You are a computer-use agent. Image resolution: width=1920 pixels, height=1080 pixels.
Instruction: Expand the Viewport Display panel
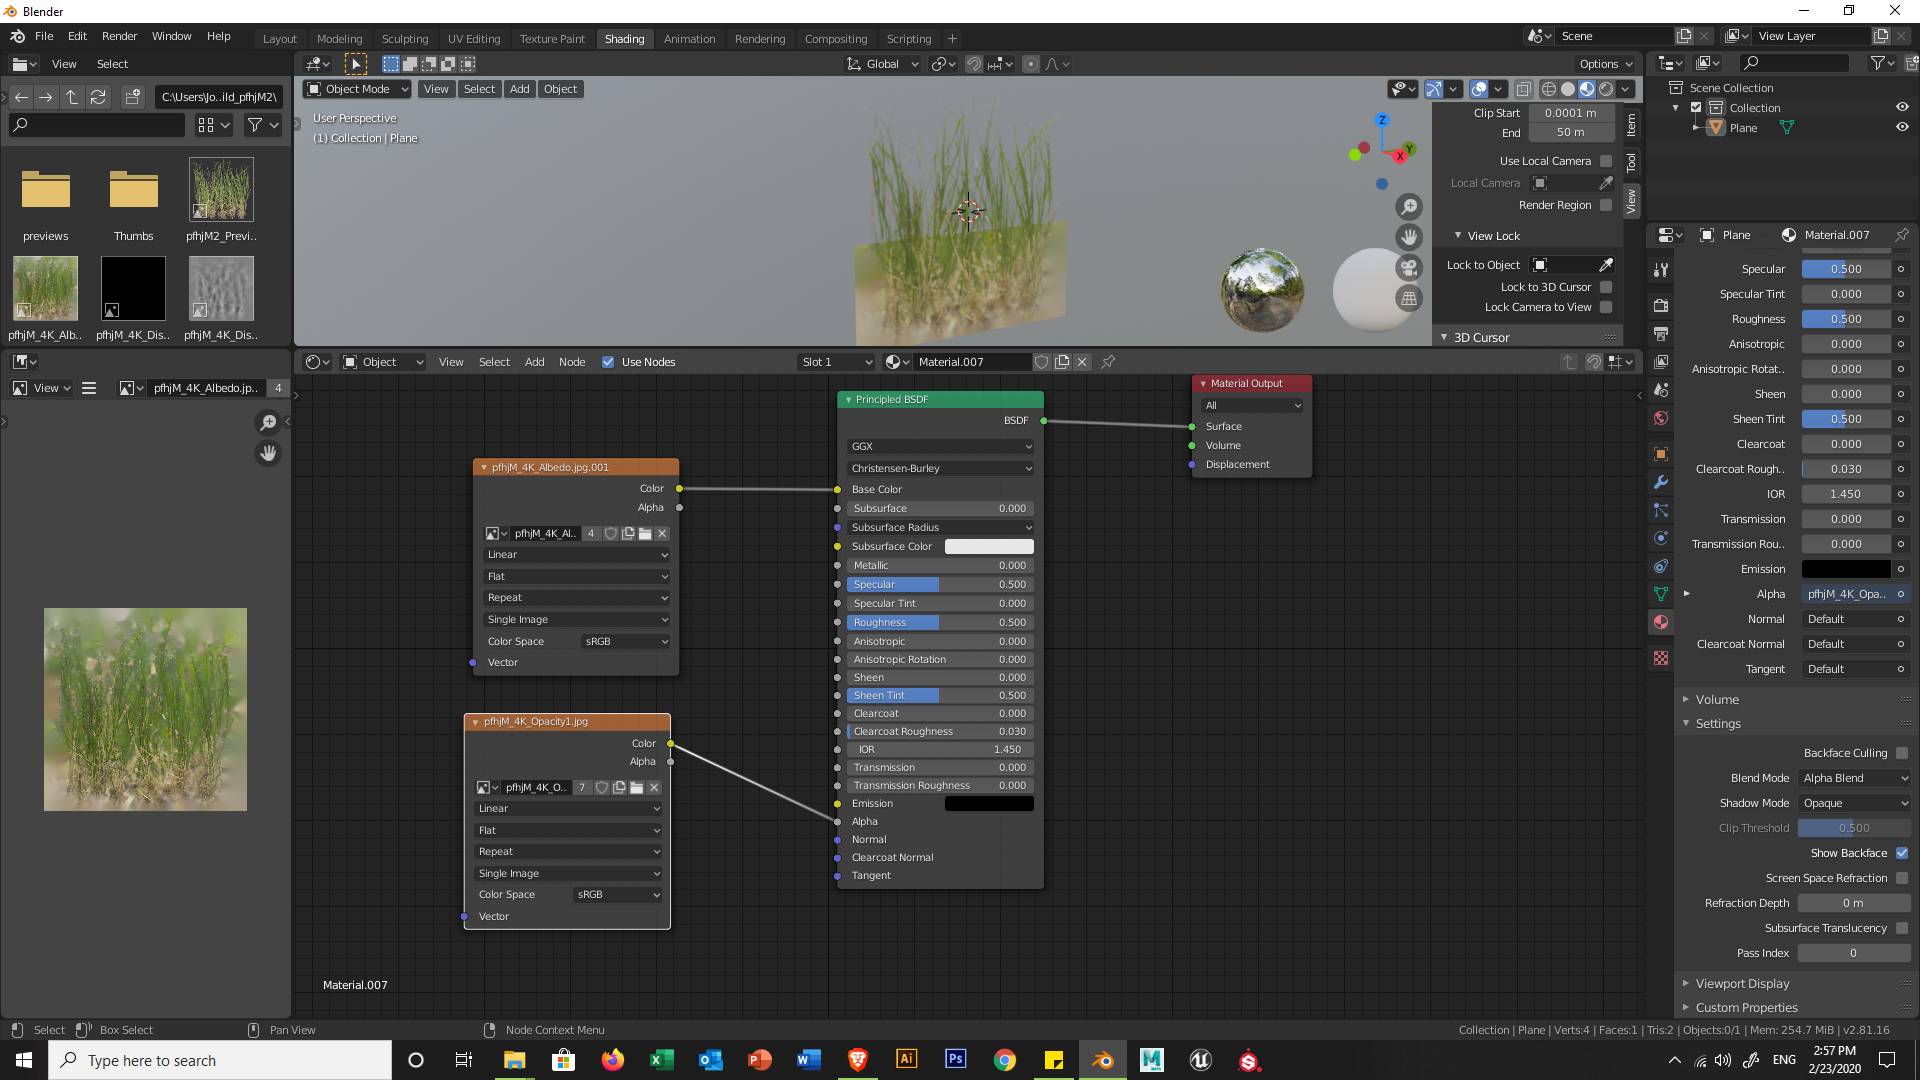click(x=1742, y=984)
